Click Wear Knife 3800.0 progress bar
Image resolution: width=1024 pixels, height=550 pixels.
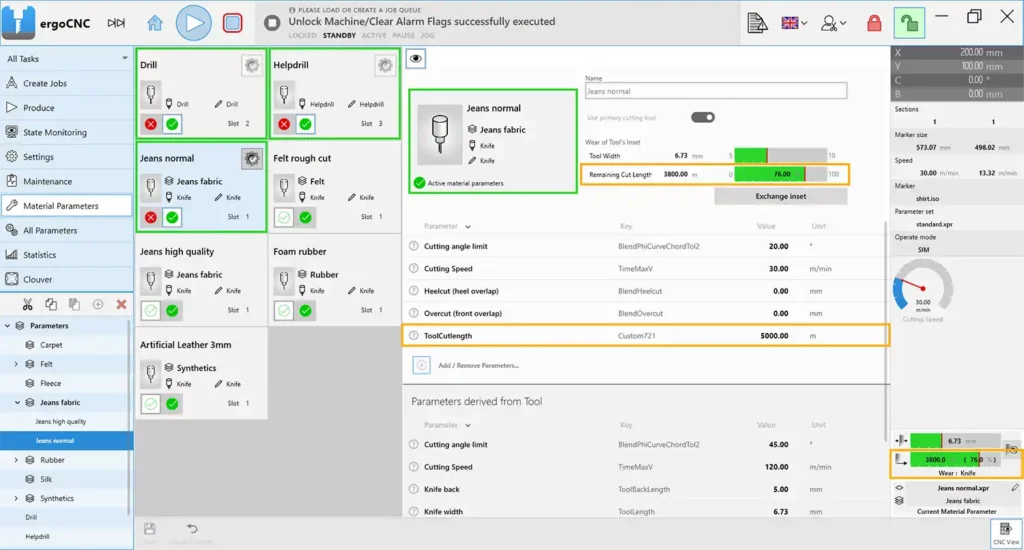pyautogui.click(x=953, y=460)
